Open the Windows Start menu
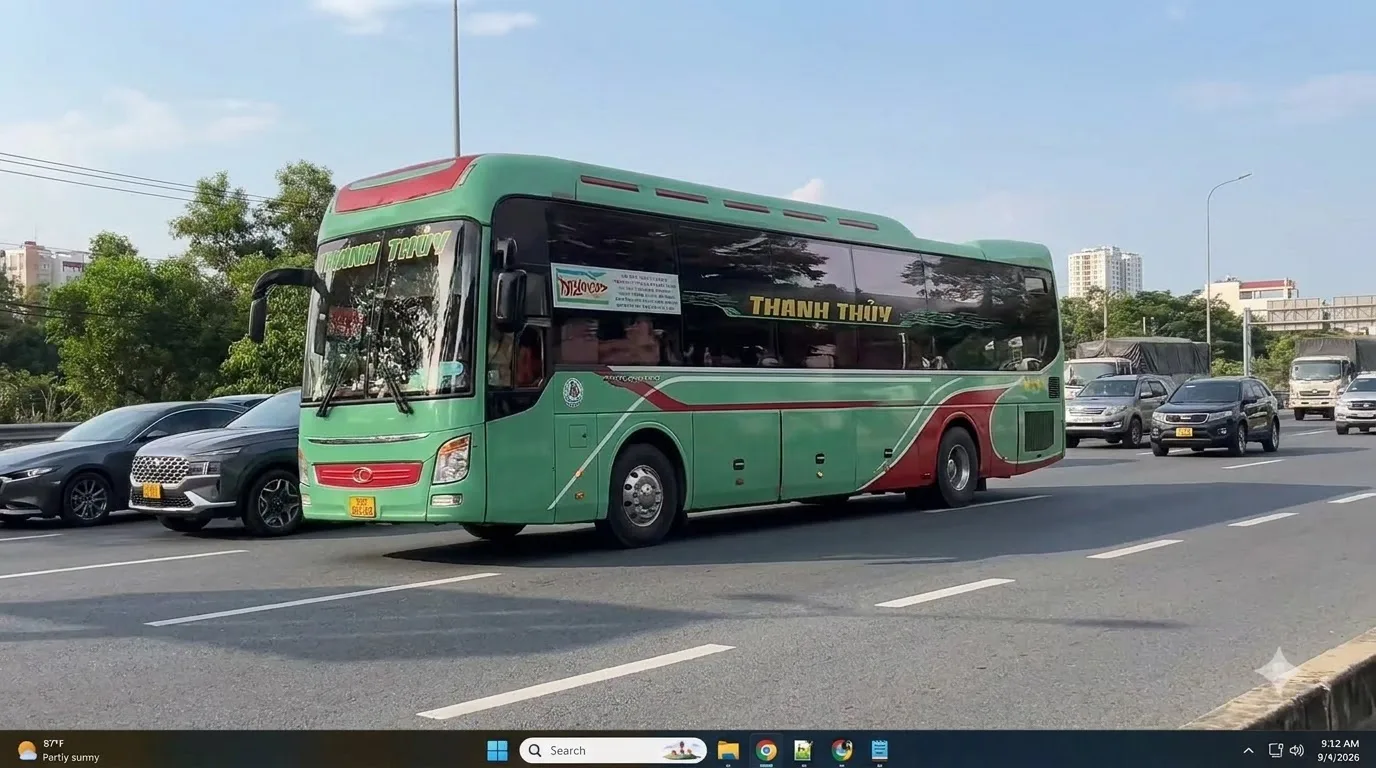1376x768 pixels. (x=497, y=750)
